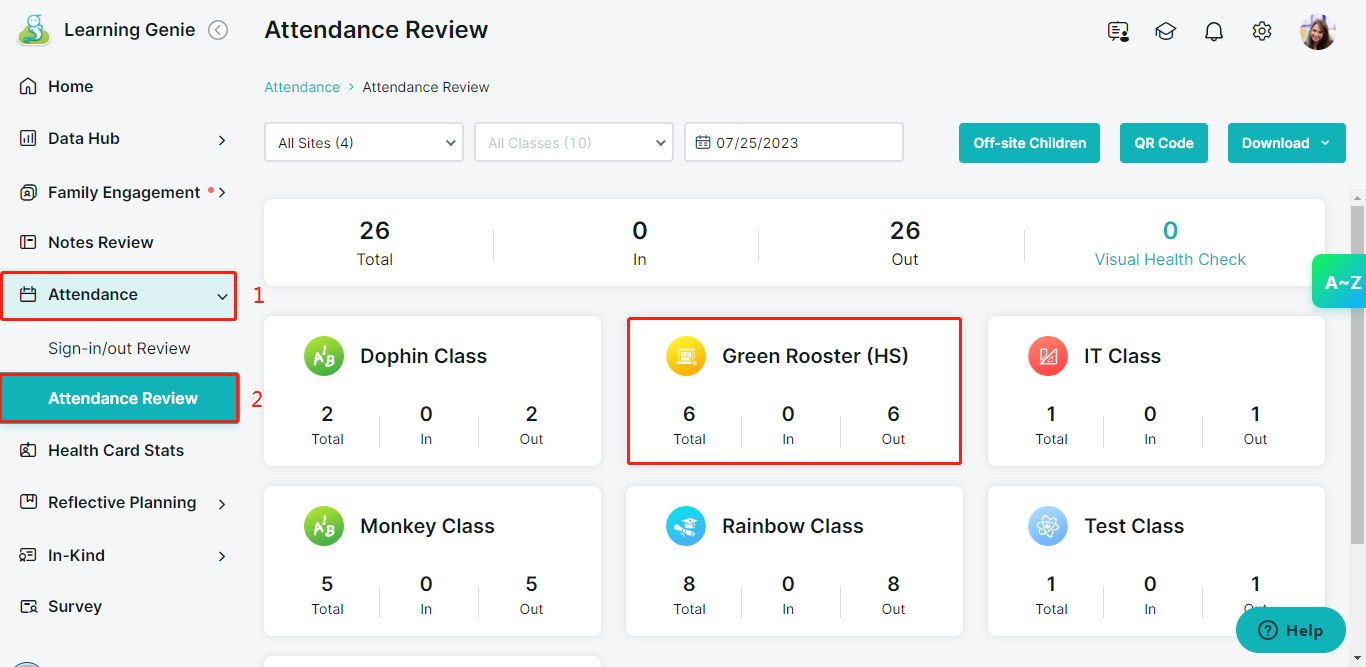Click the Off-site Children button
1366x667 pixels.
(1029, 143)
